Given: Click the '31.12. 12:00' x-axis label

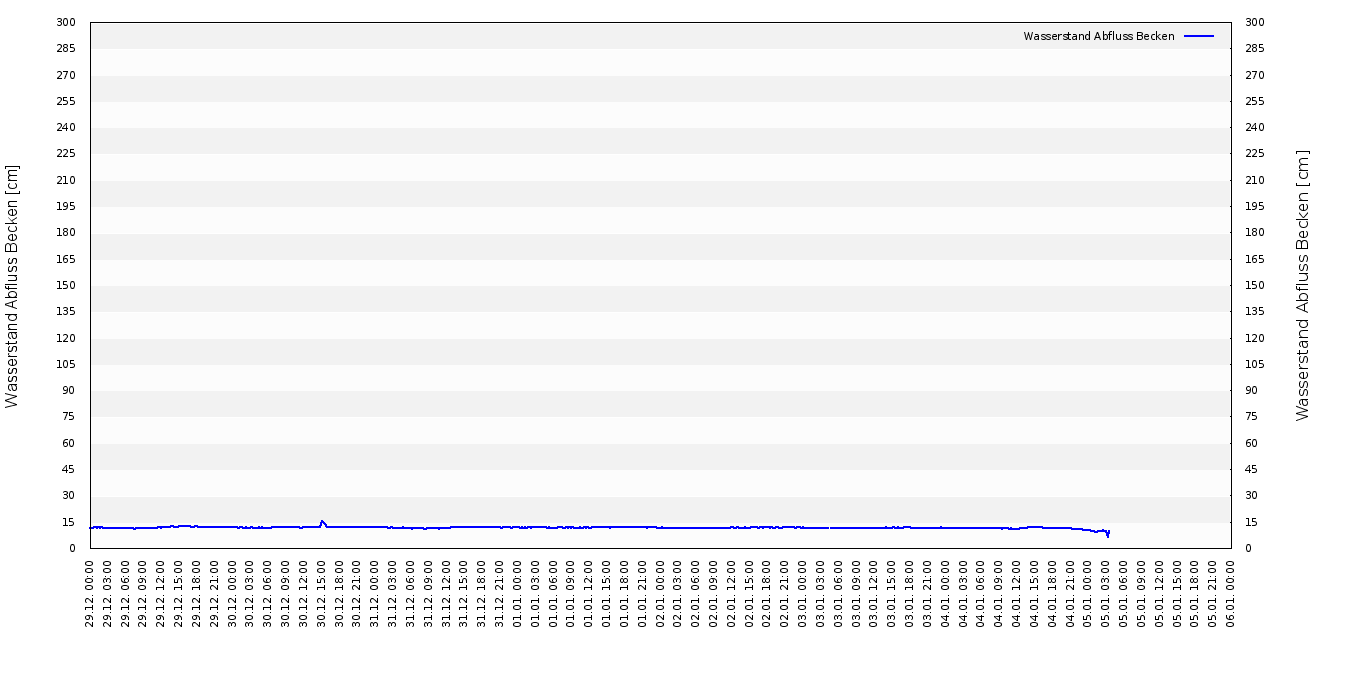Looking at the screenshot, I should coord(447,593).
